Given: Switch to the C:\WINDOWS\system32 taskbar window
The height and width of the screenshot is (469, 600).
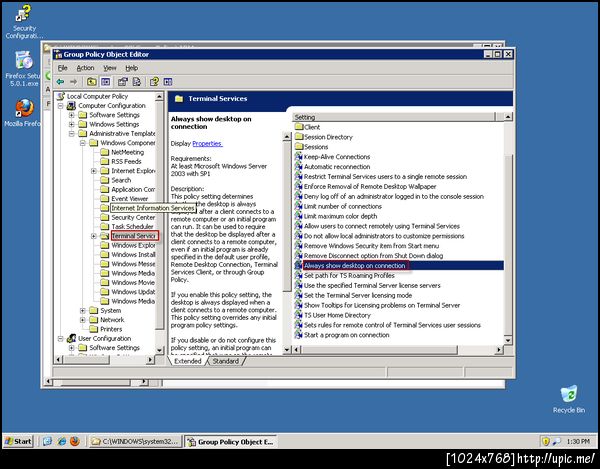Looking at the screenshot, I should [x=135, y=441].
